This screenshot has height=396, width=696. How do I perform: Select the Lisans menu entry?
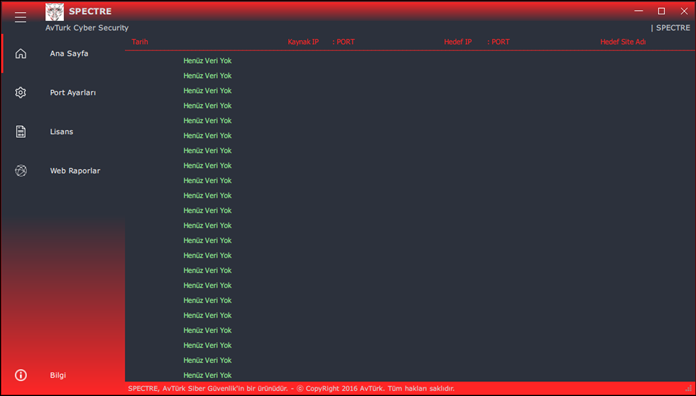point(62,132)
